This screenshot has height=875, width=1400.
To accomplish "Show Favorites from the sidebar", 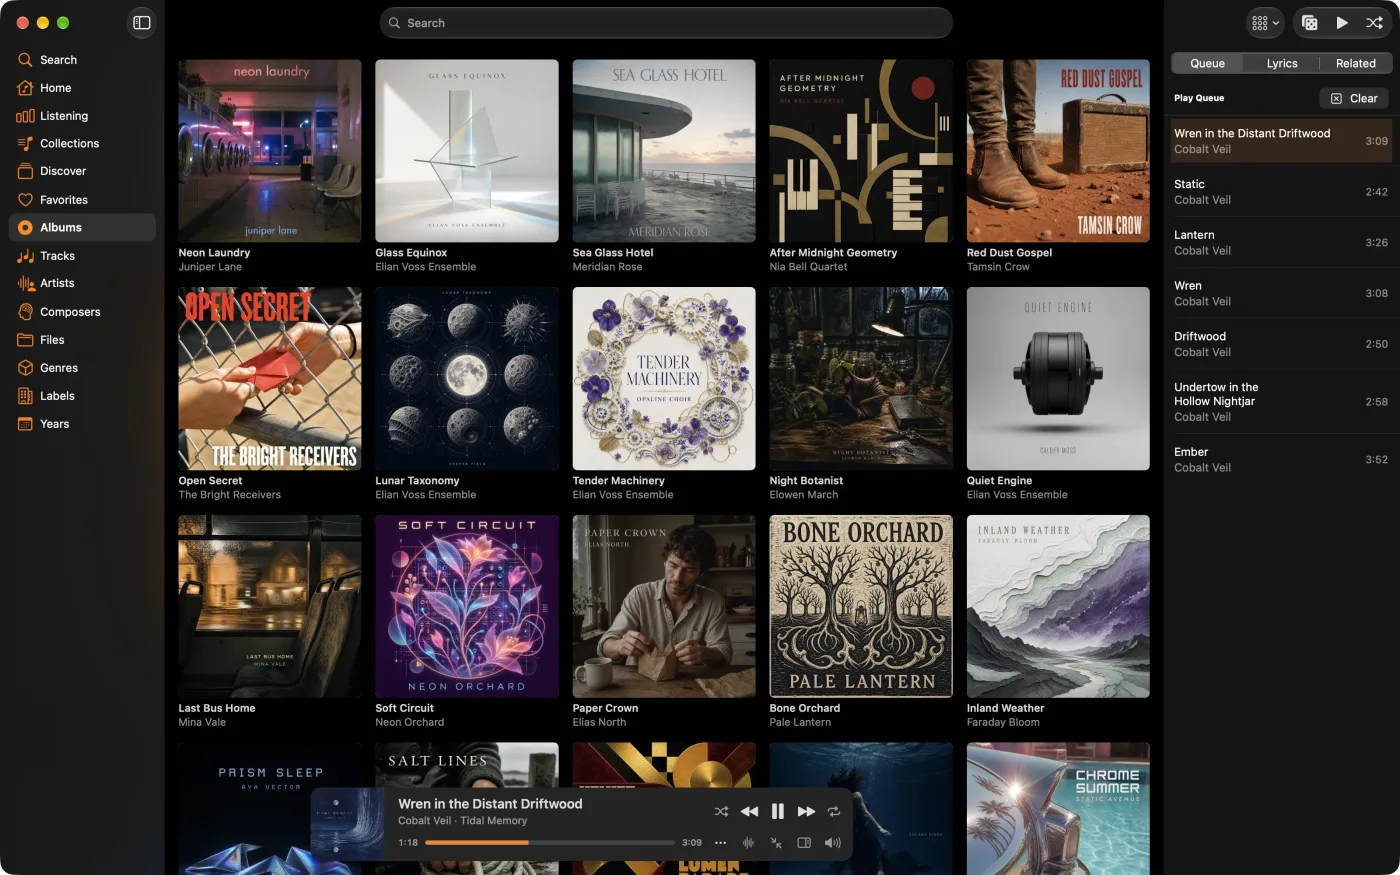I will 82,200.
